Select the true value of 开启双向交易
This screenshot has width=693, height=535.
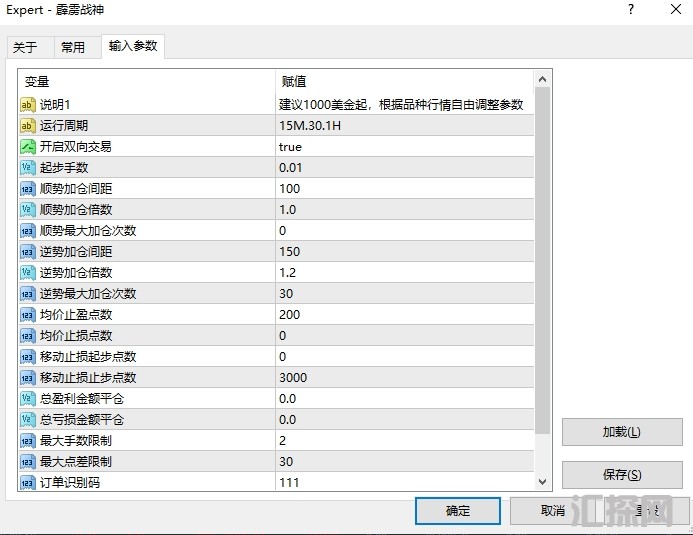(x=290, y=147)
